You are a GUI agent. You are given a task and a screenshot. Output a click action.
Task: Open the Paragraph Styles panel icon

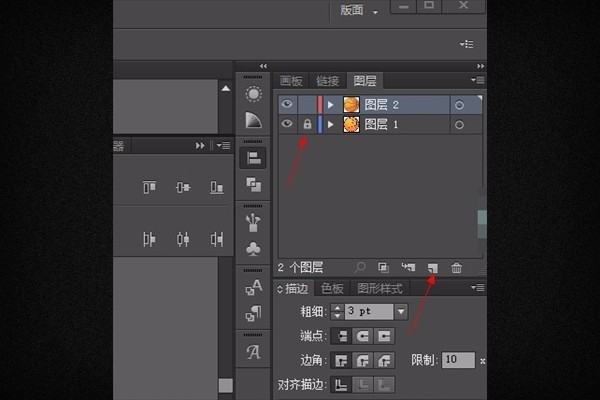(253, 313)
